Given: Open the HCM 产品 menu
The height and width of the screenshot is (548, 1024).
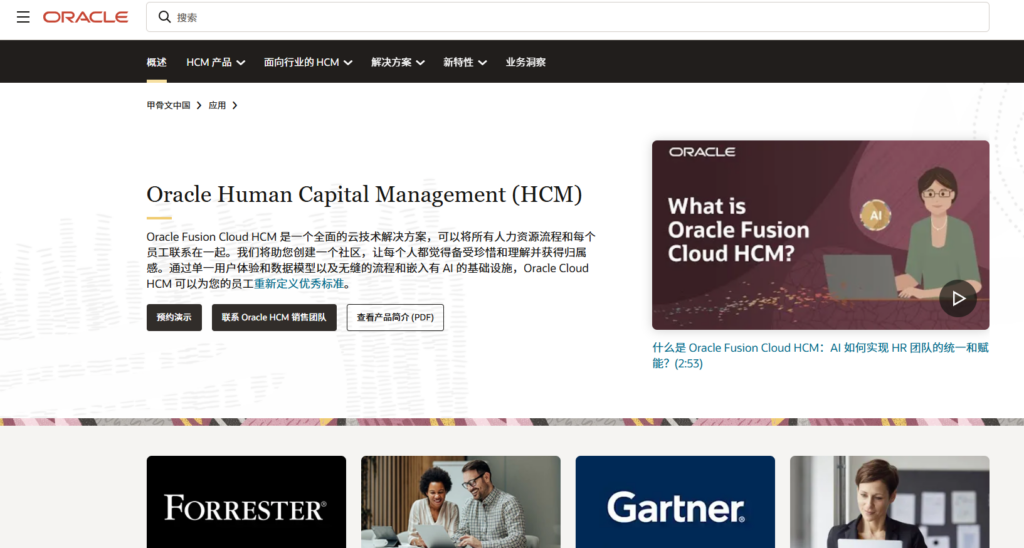Looking at the screenshot, I should click(x=216, y=62).
